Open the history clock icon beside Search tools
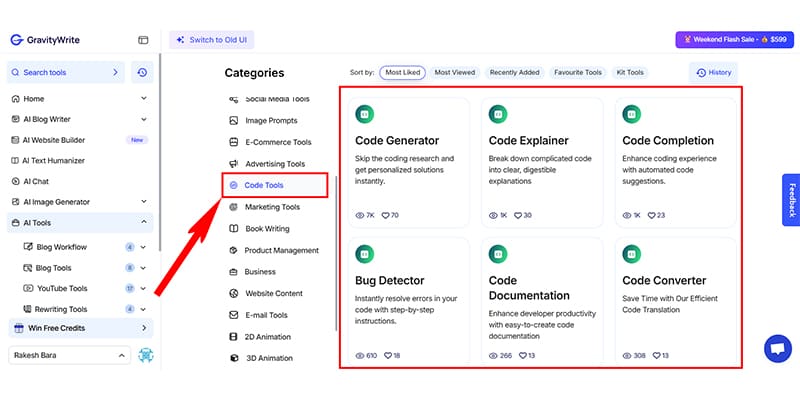Screen dimensions: 800x400 pos(142,72)
